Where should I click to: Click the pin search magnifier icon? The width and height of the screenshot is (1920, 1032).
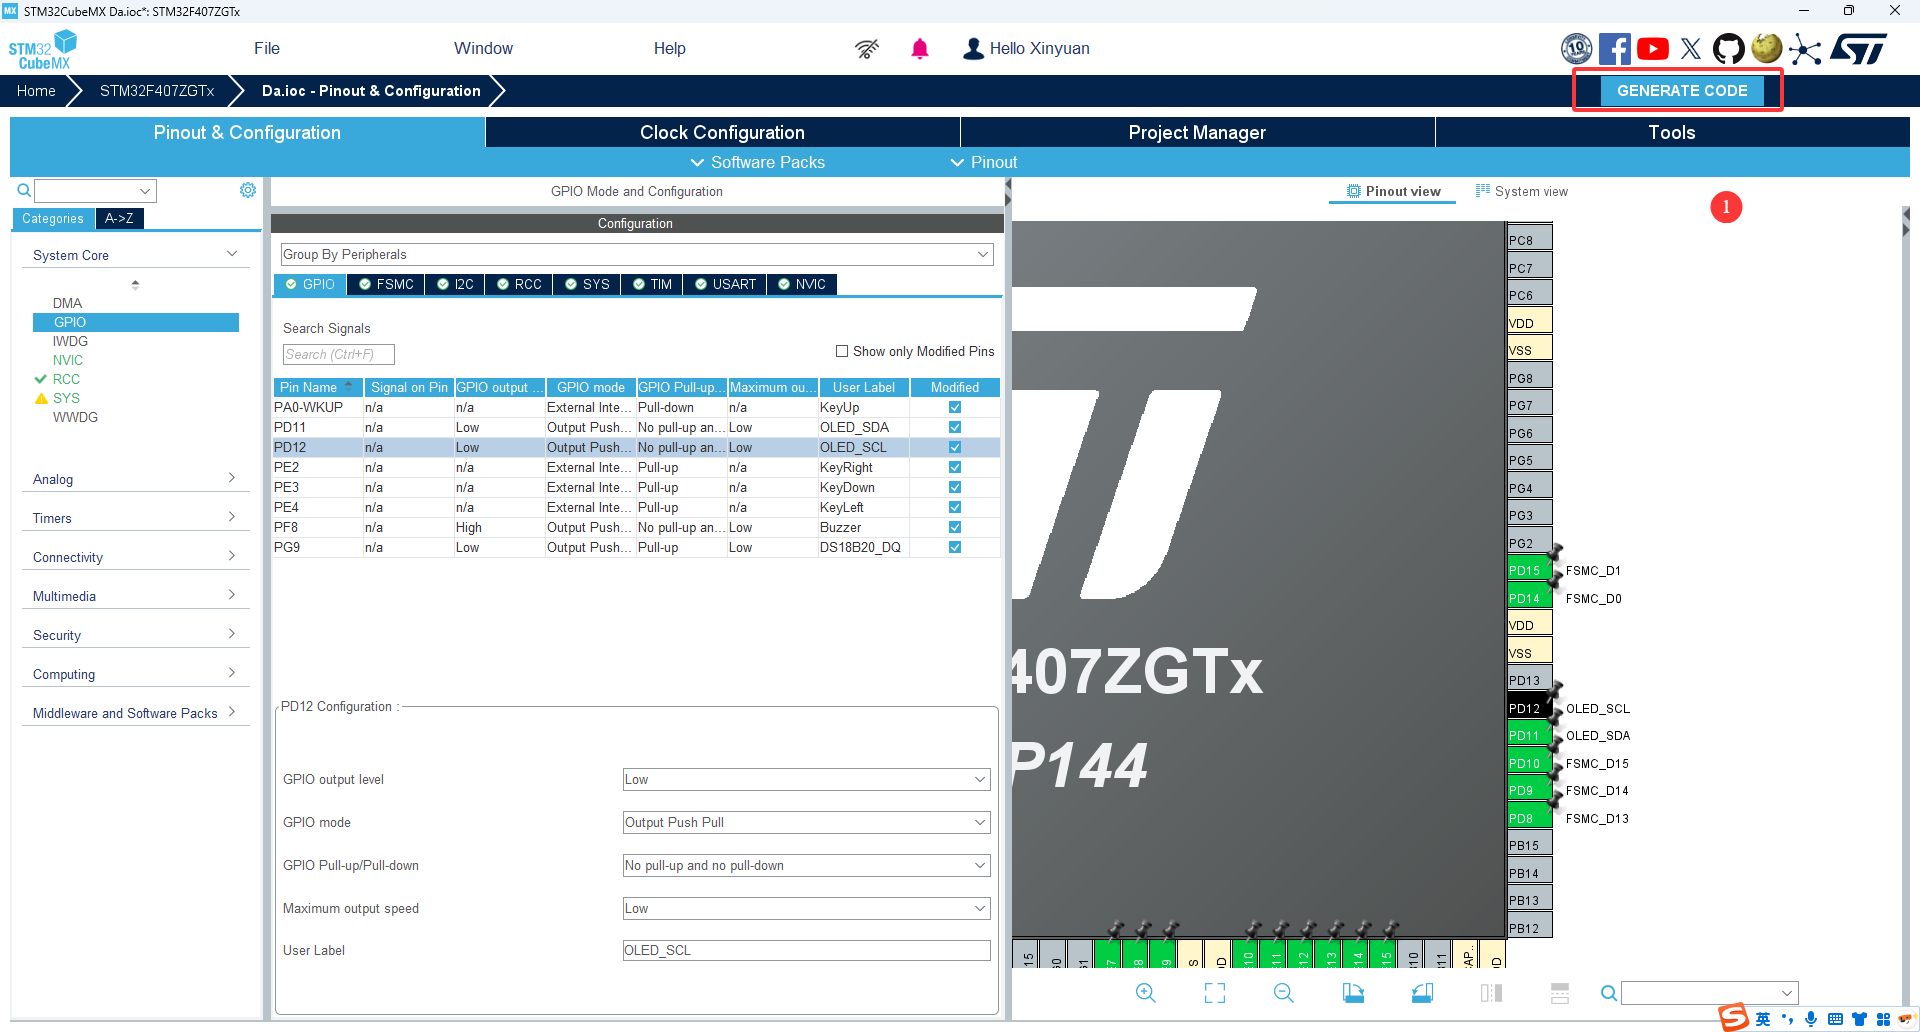tap(1608, 993)
